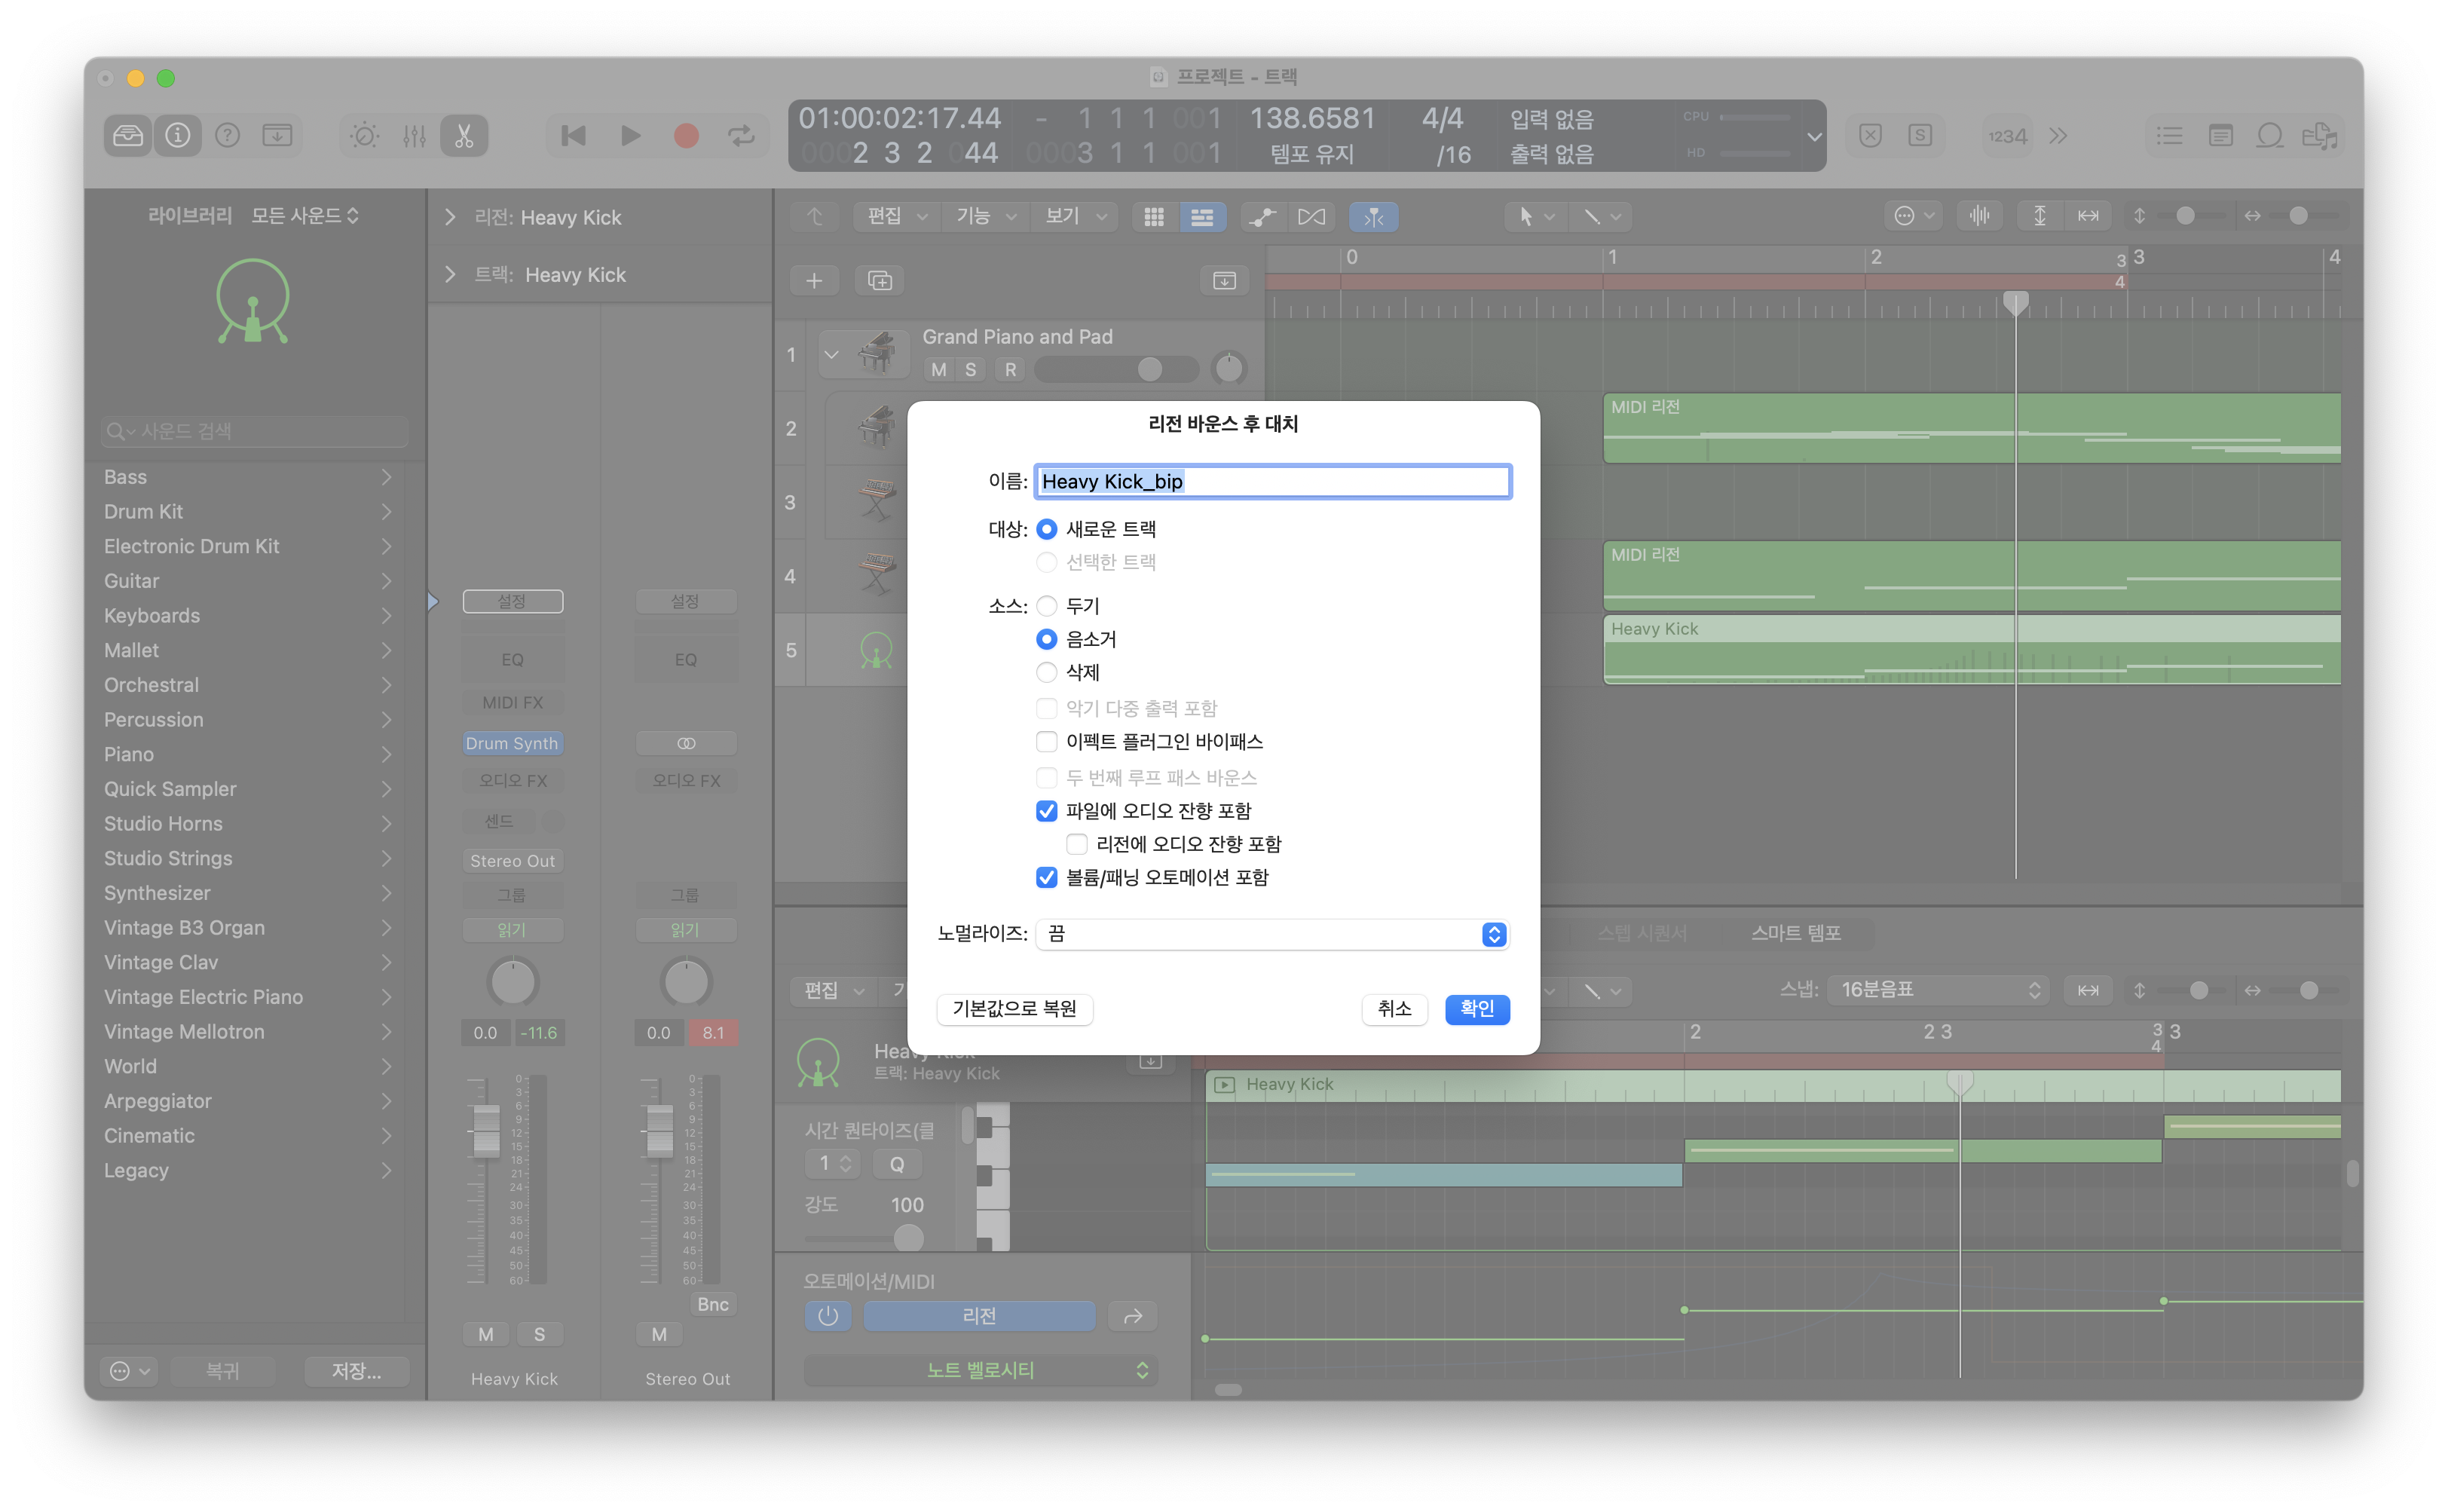Open the Loop Browser icon
The image size is (2448, 1512).
(2269, 135)
